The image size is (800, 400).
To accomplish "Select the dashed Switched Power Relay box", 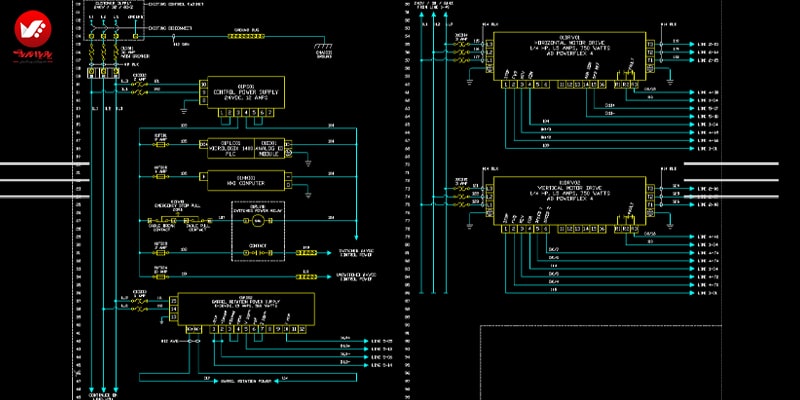I will (x=258, y=233).
